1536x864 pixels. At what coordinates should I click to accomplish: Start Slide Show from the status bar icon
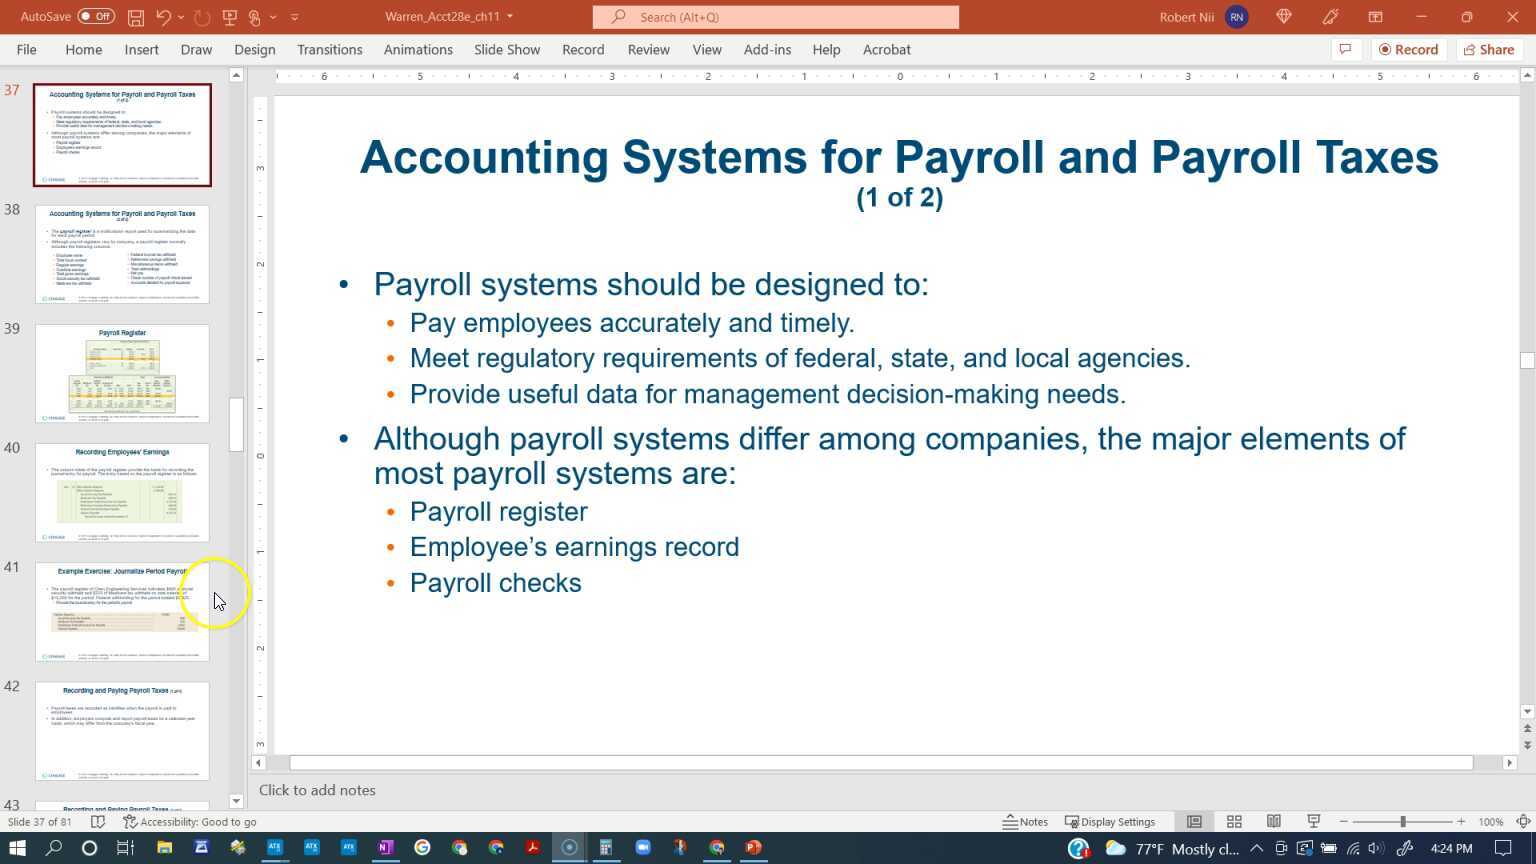(1312, 821)
